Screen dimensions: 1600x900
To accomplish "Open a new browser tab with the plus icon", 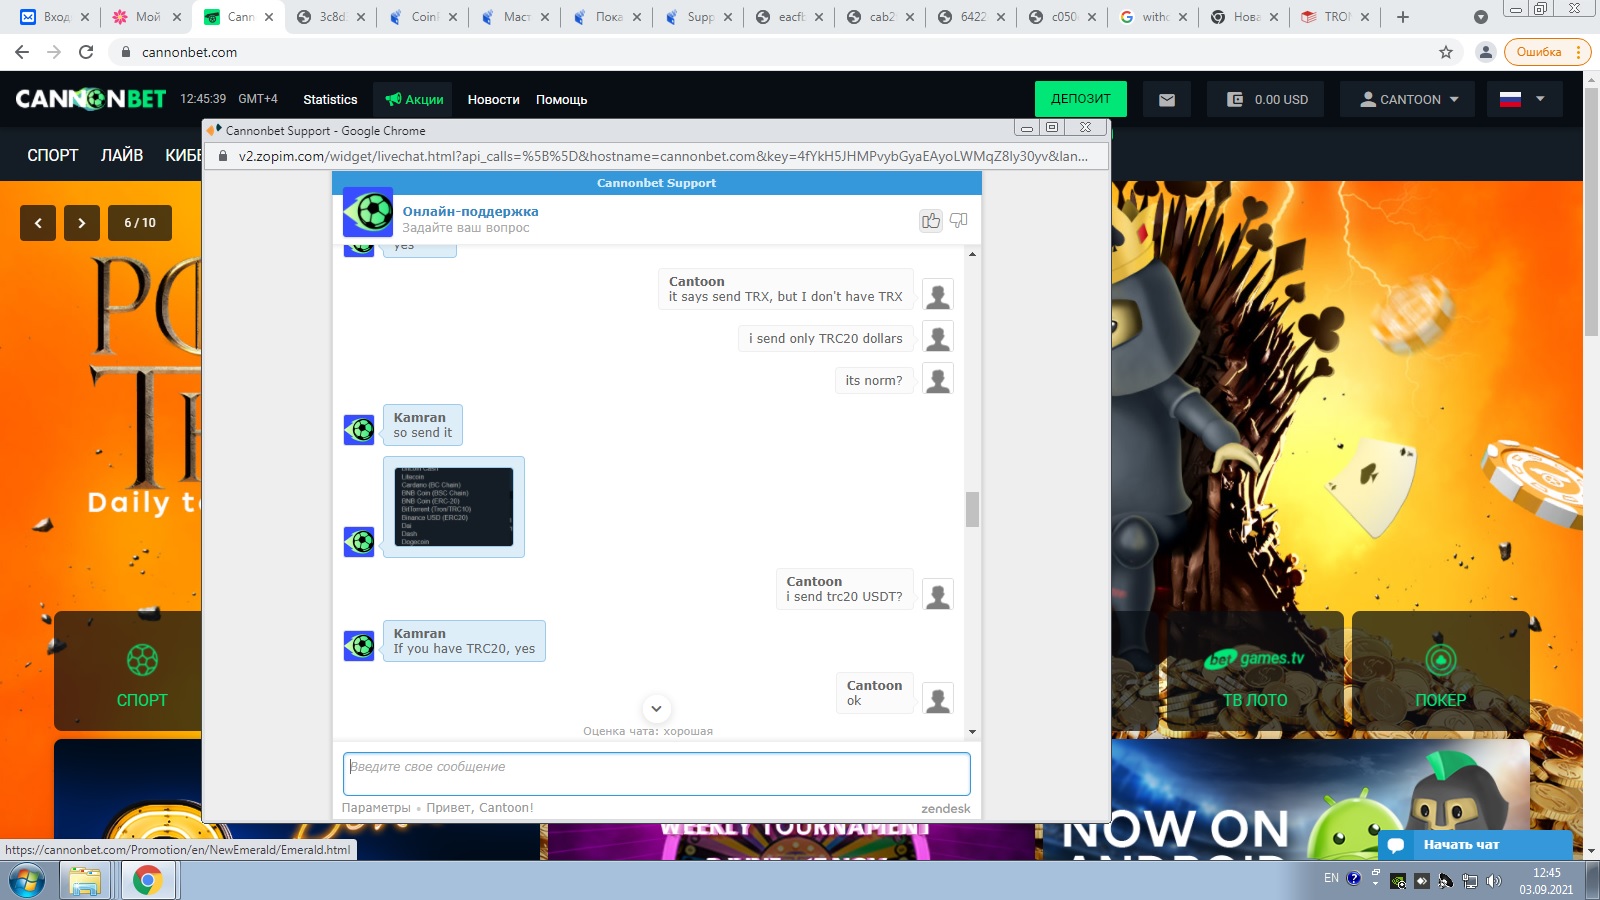I will (x=1403, y=17).
